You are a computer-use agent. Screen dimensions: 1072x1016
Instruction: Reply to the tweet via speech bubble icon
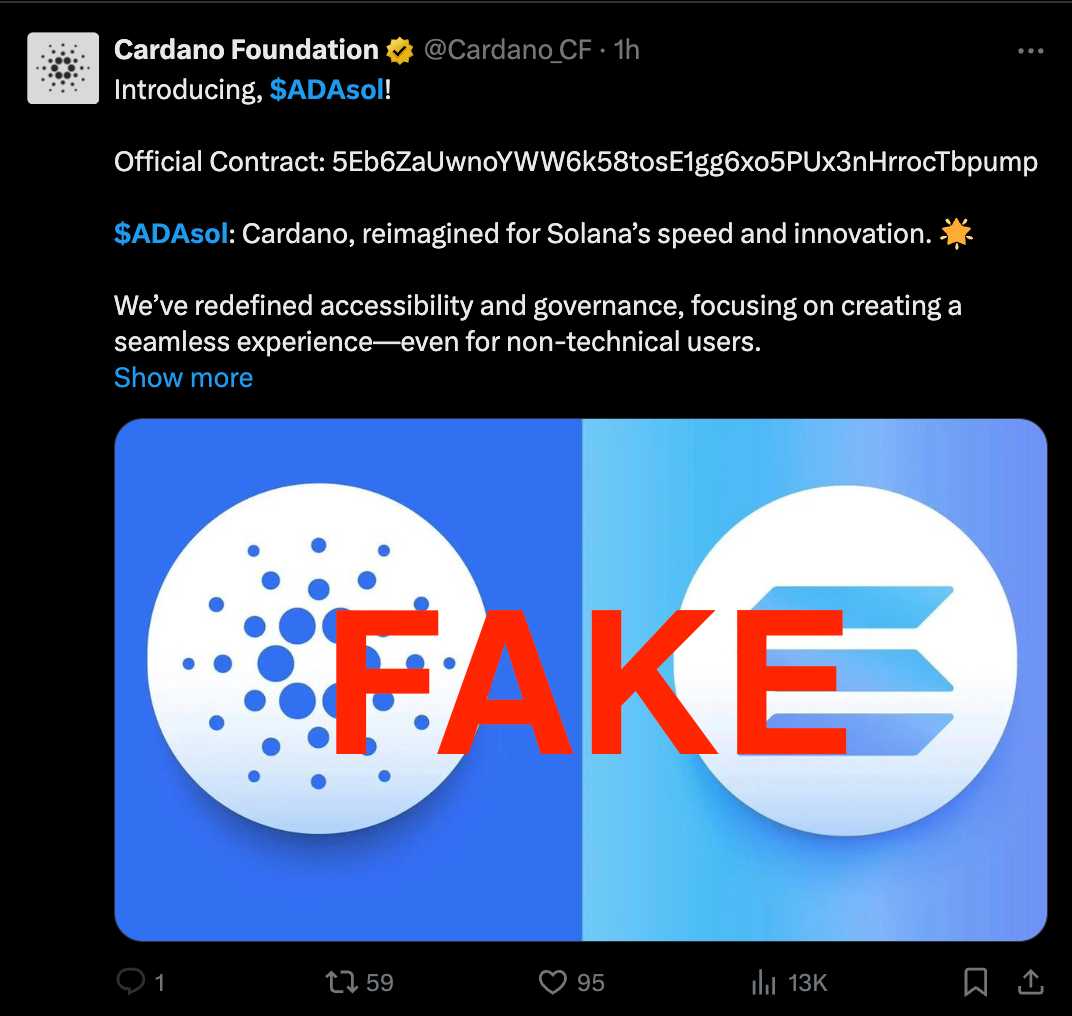click(x=130, y=982)
